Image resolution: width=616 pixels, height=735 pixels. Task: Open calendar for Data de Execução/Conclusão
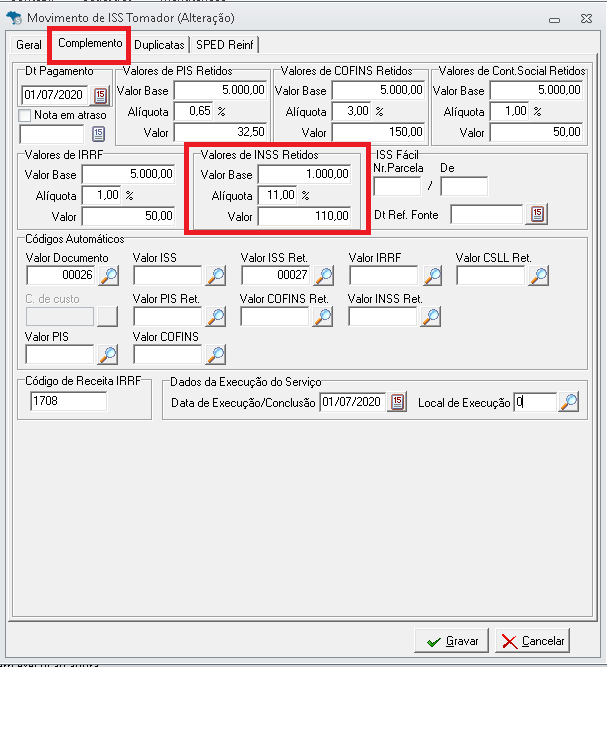[398, 402]
